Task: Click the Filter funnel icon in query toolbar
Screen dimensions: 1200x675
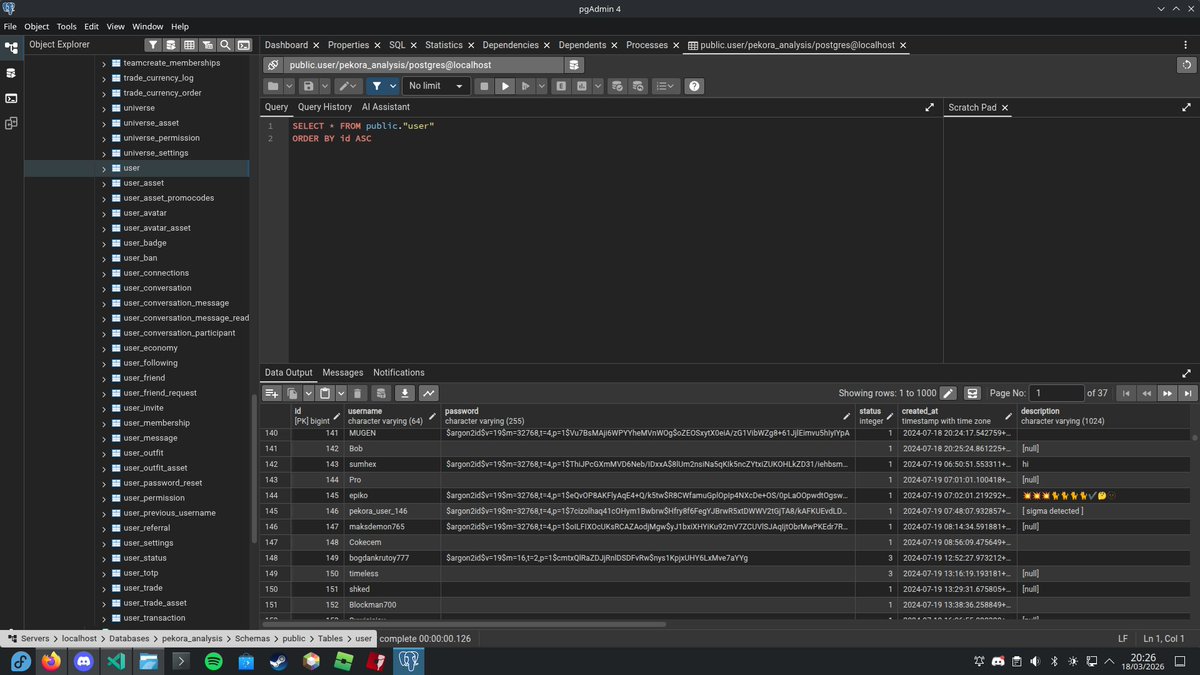Action: (377, 86)
